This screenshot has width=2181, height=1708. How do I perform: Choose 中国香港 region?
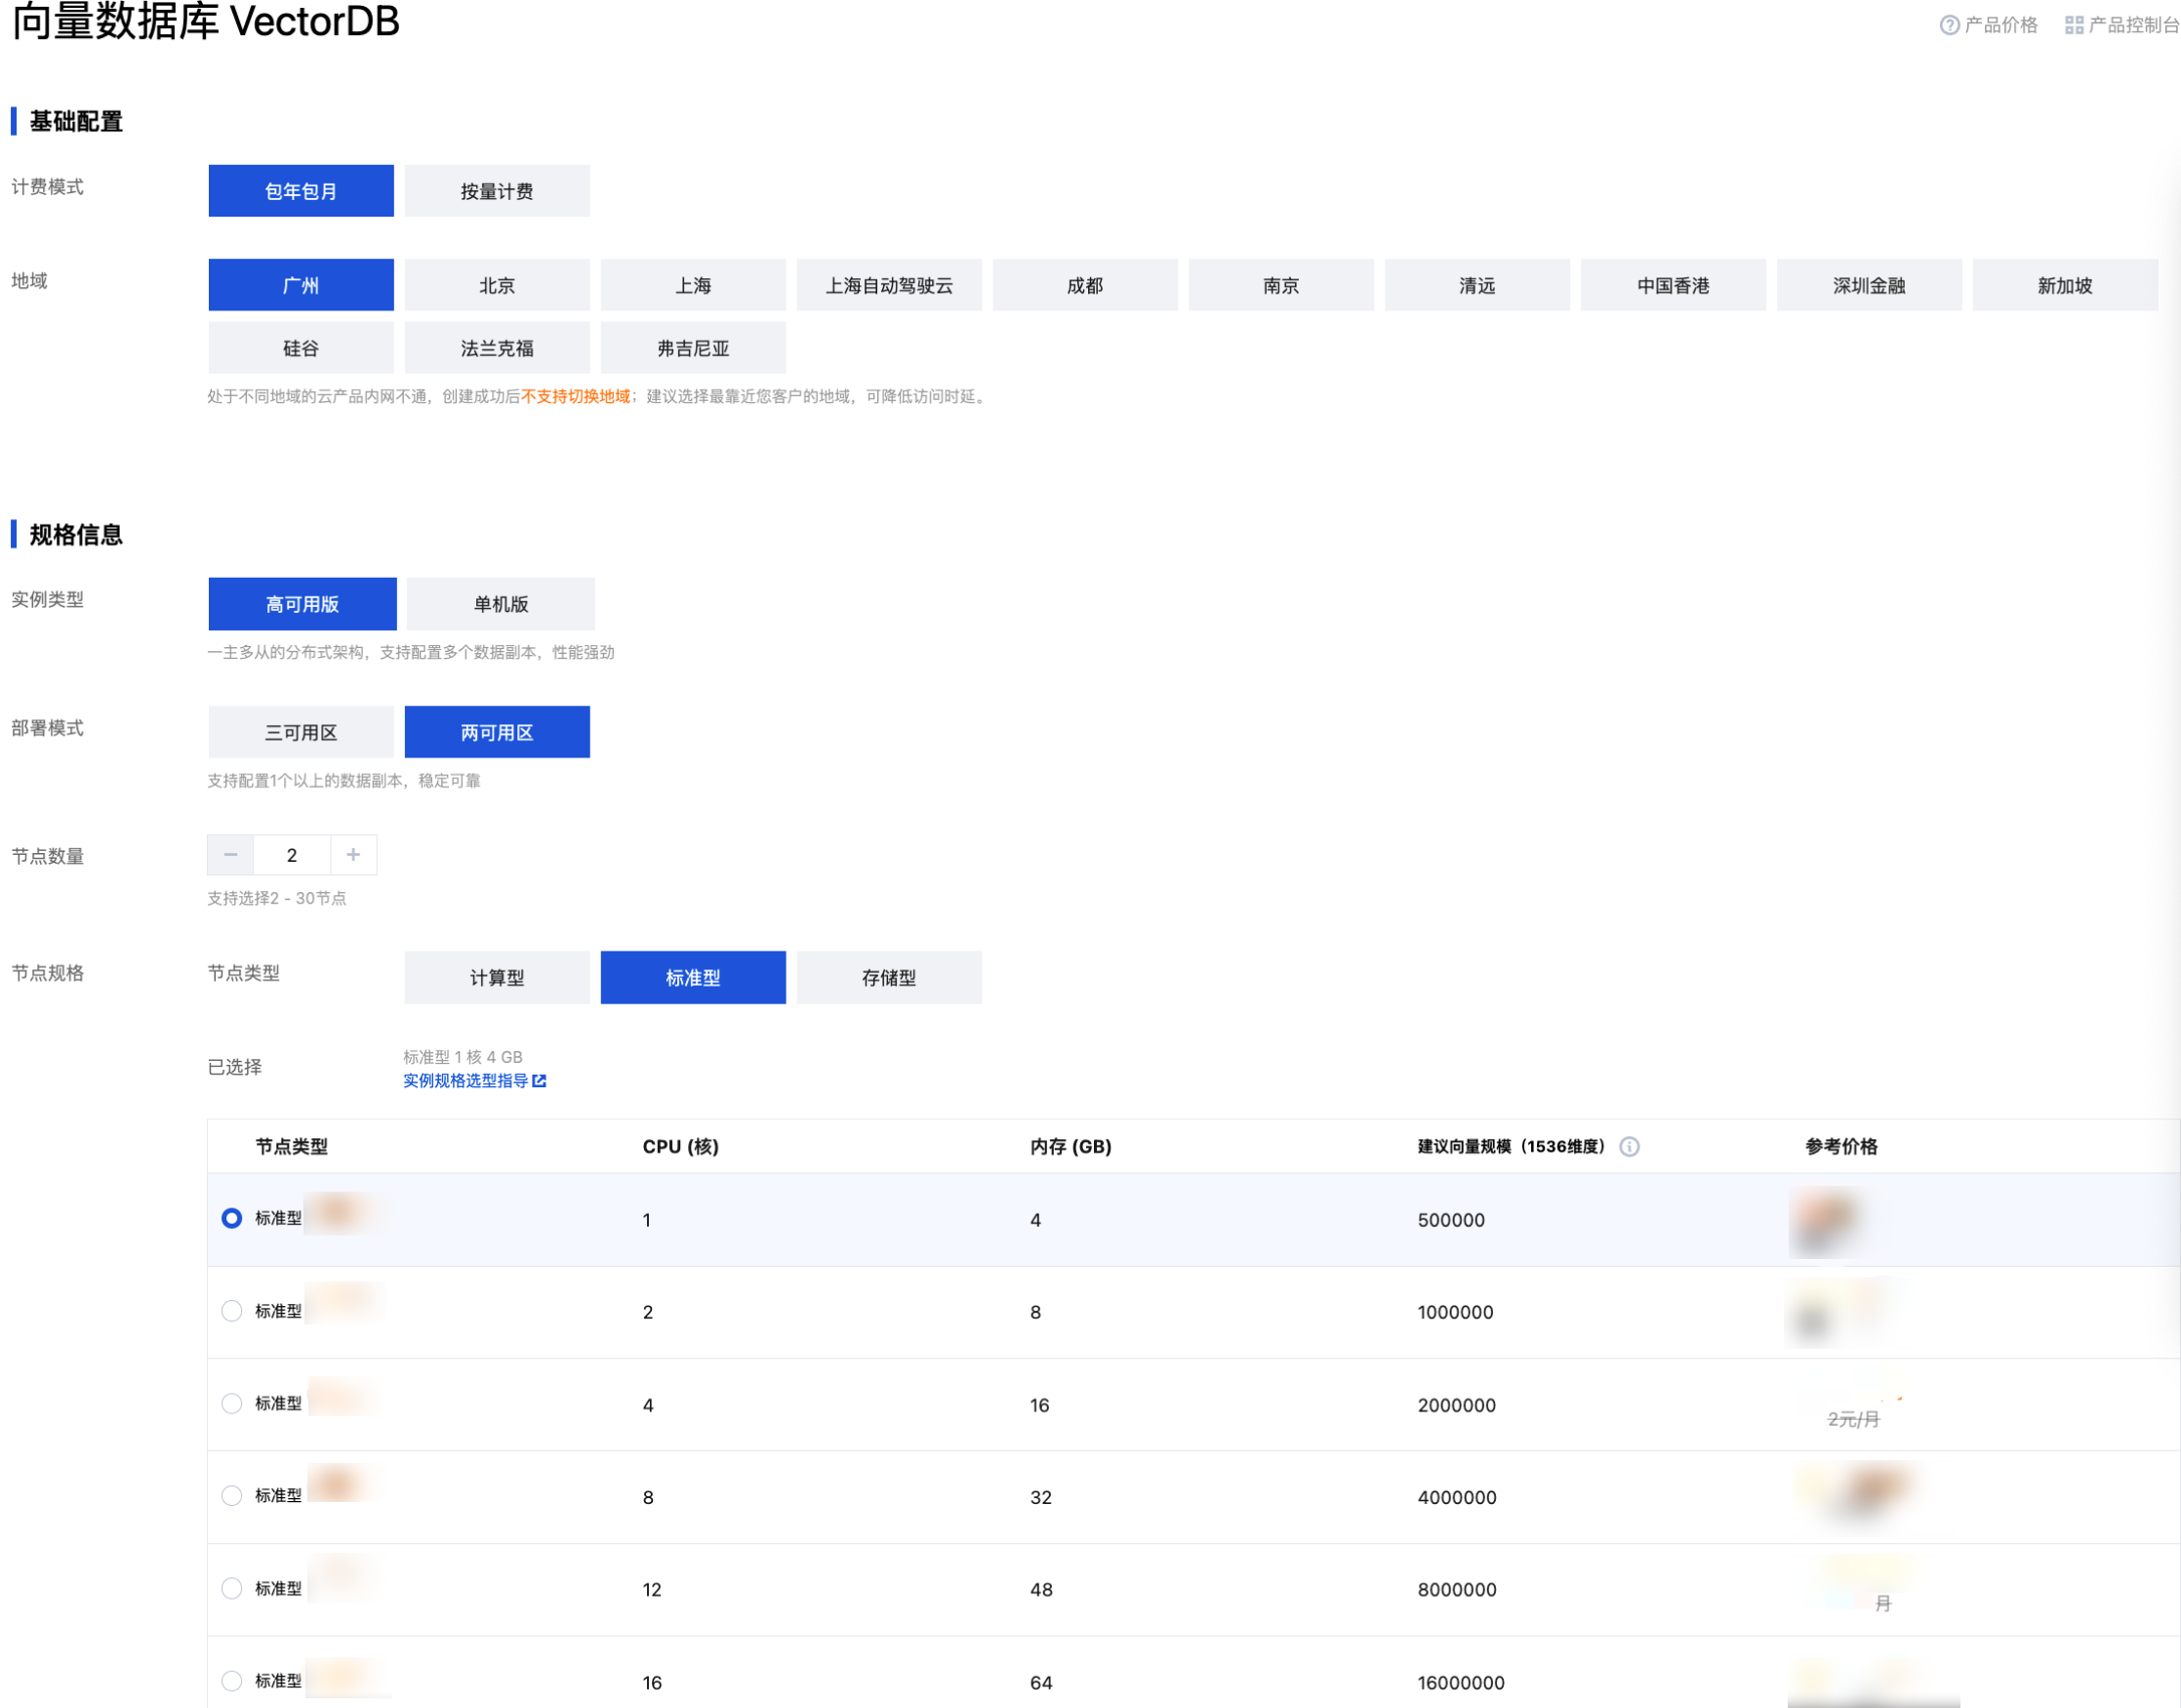click(1673, 285)
